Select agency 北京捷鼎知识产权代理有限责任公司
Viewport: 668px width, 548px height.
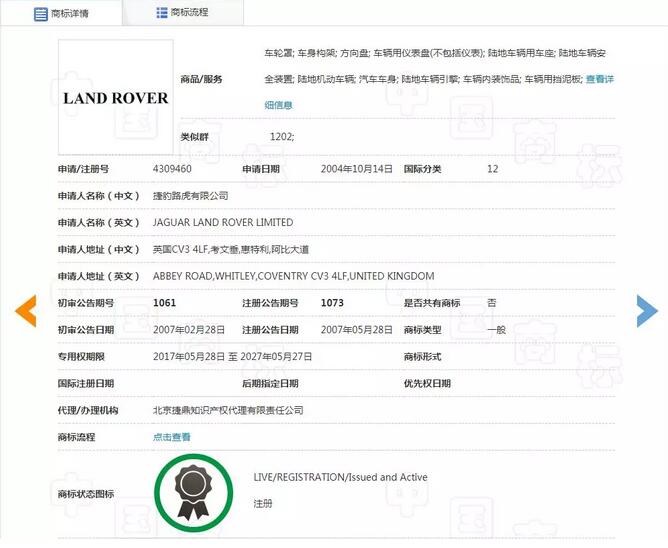coord(228,410)
